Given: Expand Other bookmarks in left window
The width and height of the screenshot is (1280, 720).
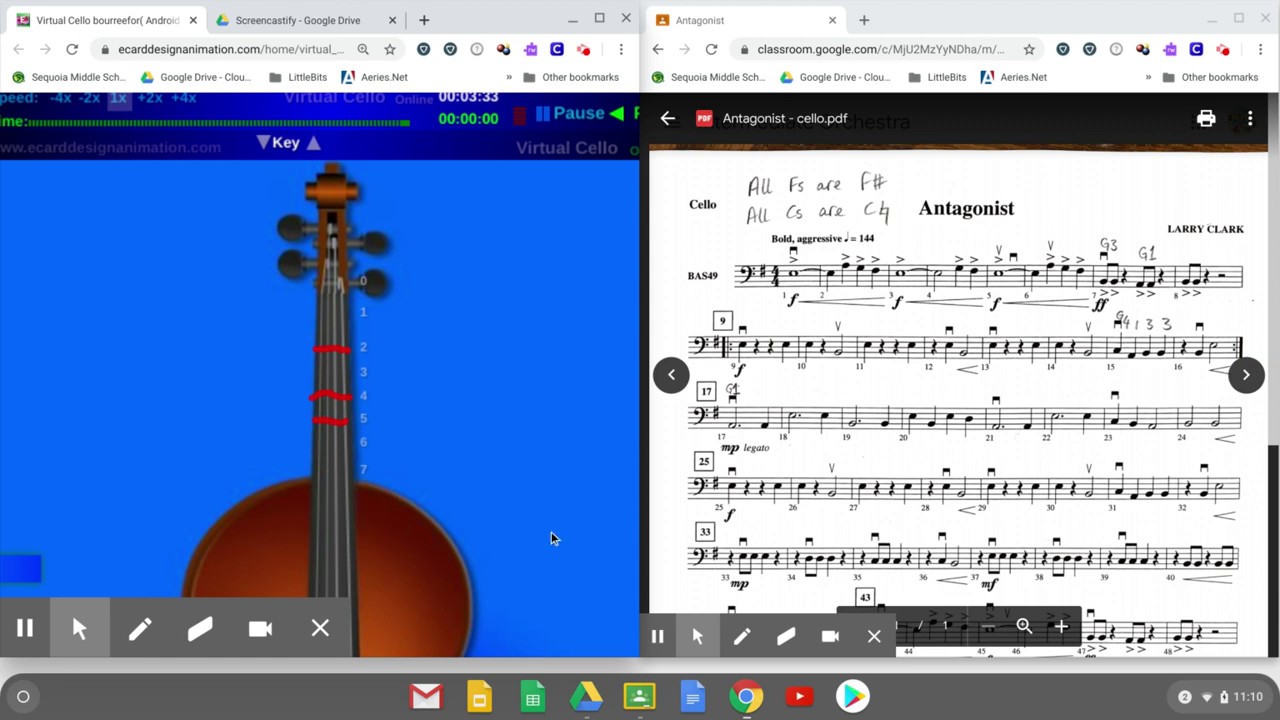Looking at the screenshot, I should click(x=570, y=77).
